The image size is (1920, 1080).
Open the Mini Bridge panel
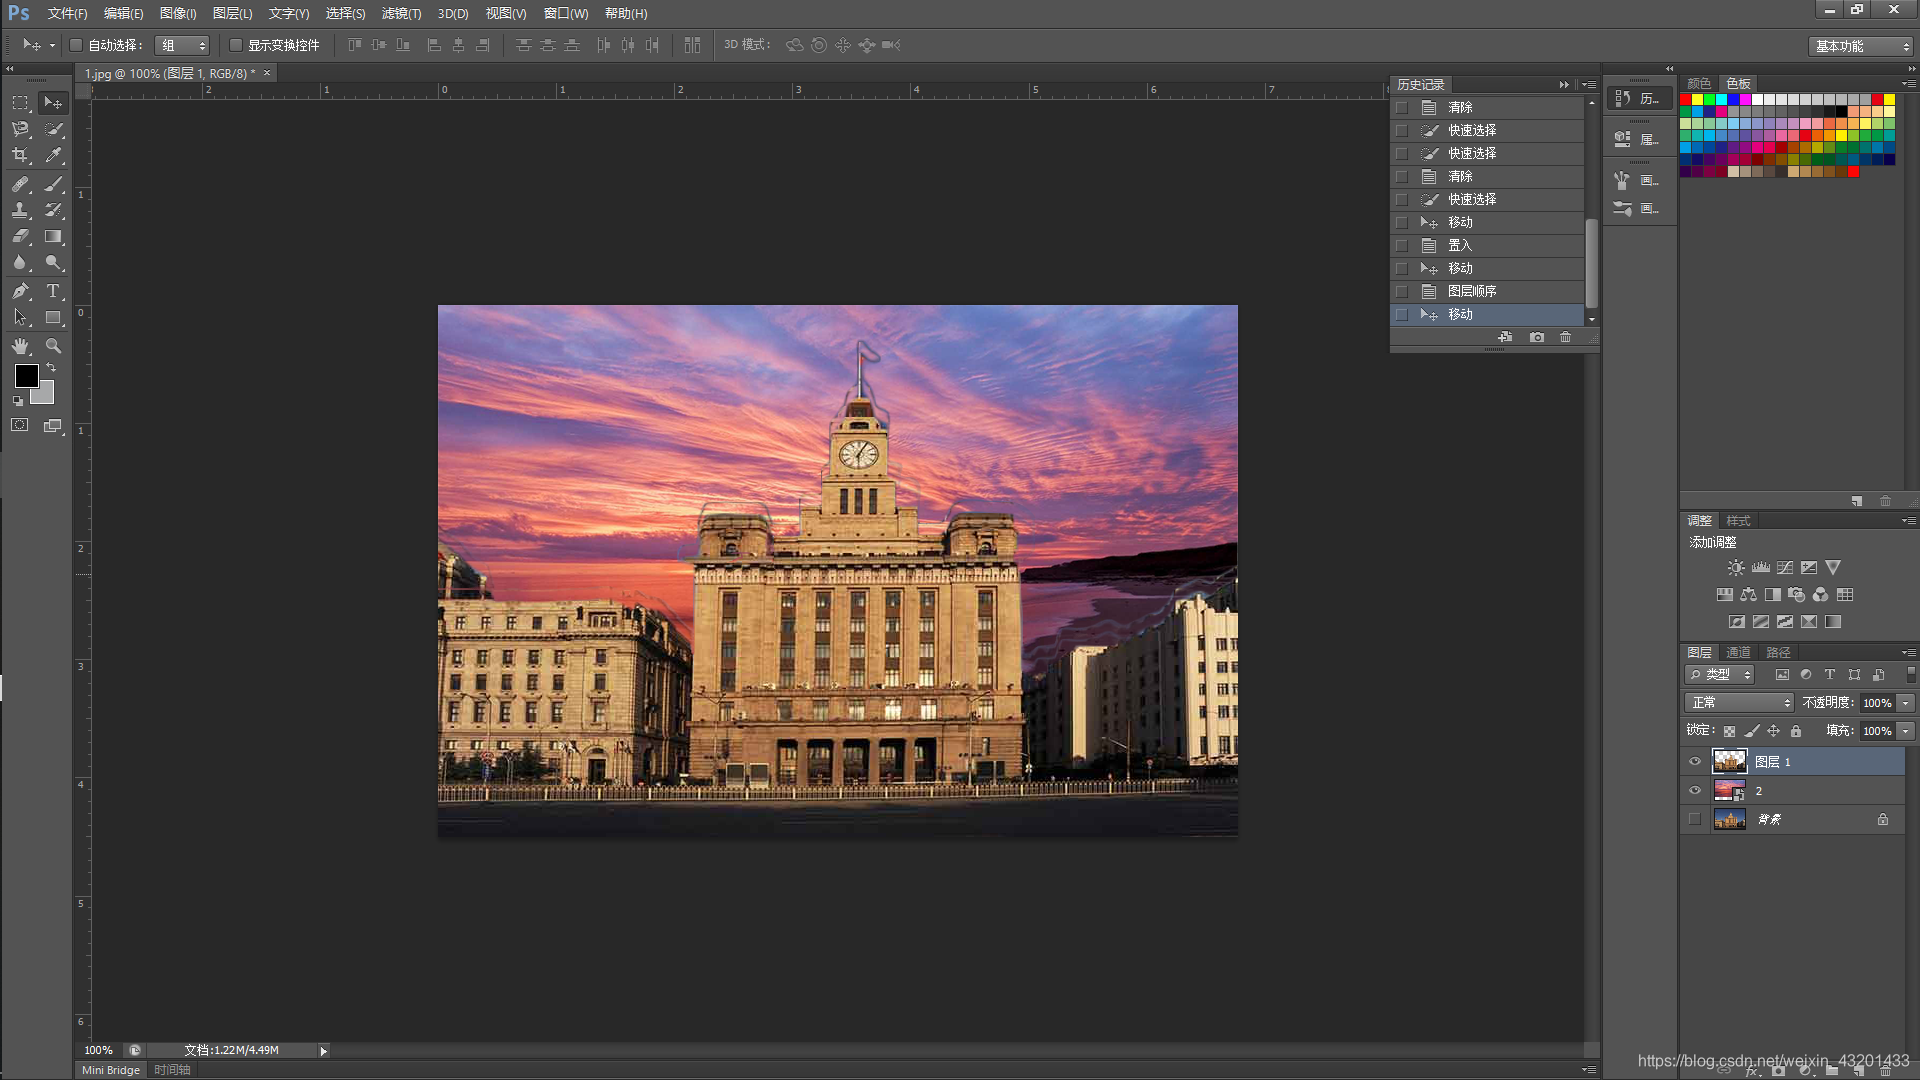click(111, 1070)
